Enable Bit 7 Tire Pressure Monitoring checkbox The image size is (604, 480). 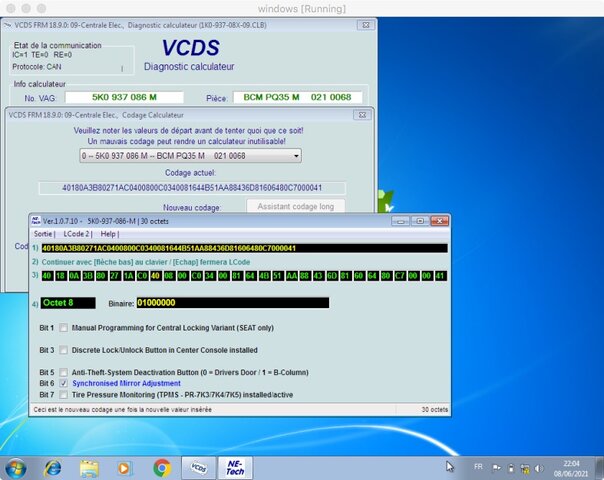point(64,395)
